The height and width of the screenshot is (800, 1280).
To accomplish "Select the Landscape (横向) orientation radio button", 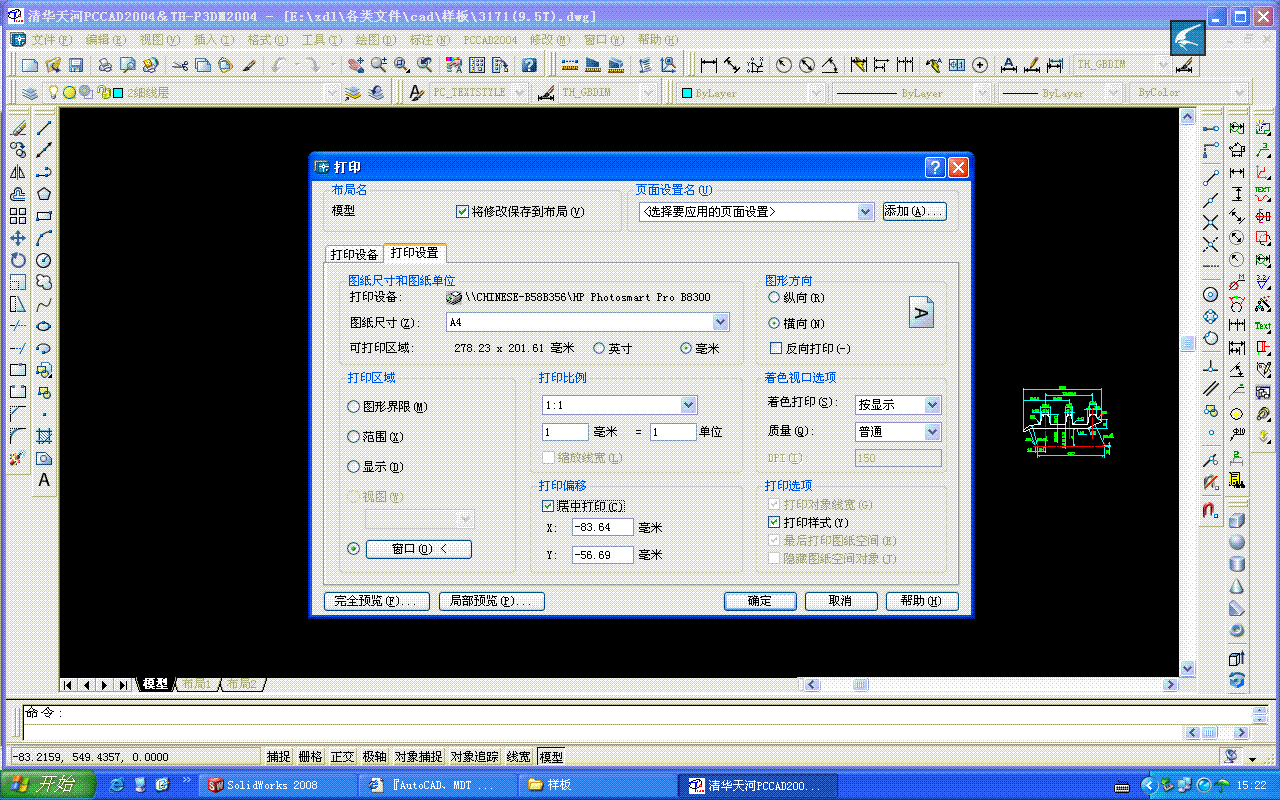I will click(x=774, y=323).
